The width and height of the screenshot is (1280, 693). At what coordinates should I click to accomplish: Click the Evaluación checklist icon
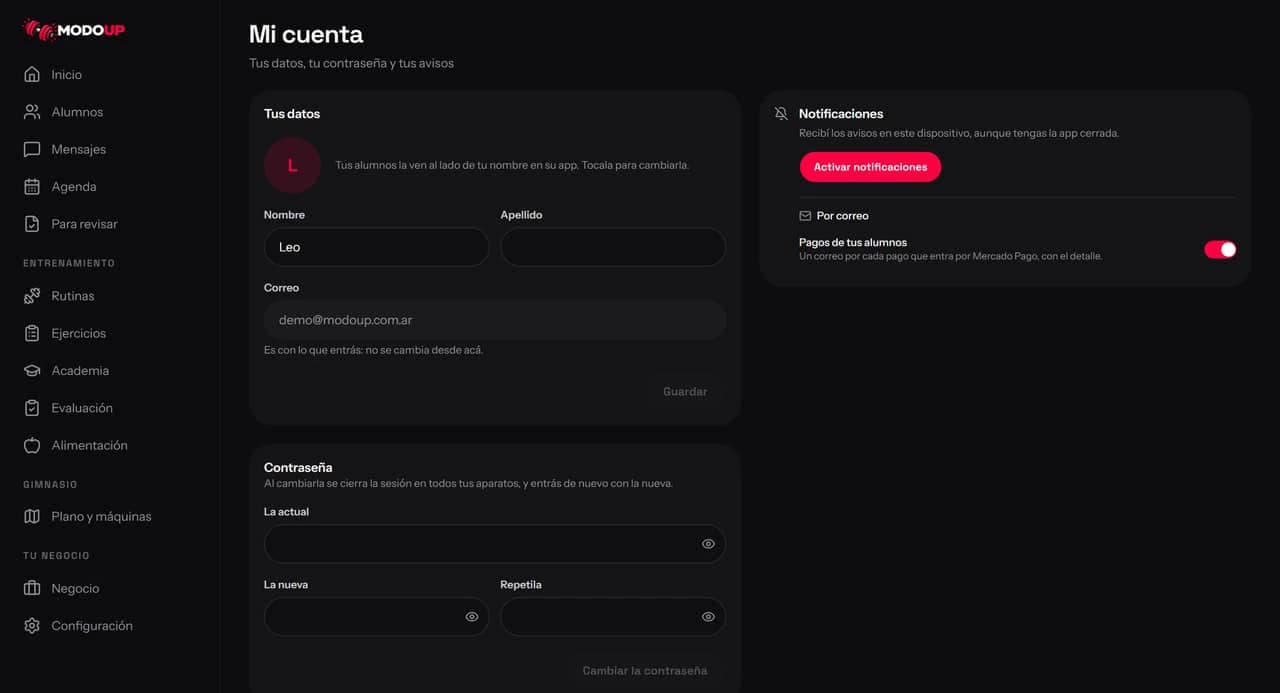point(32,408)
